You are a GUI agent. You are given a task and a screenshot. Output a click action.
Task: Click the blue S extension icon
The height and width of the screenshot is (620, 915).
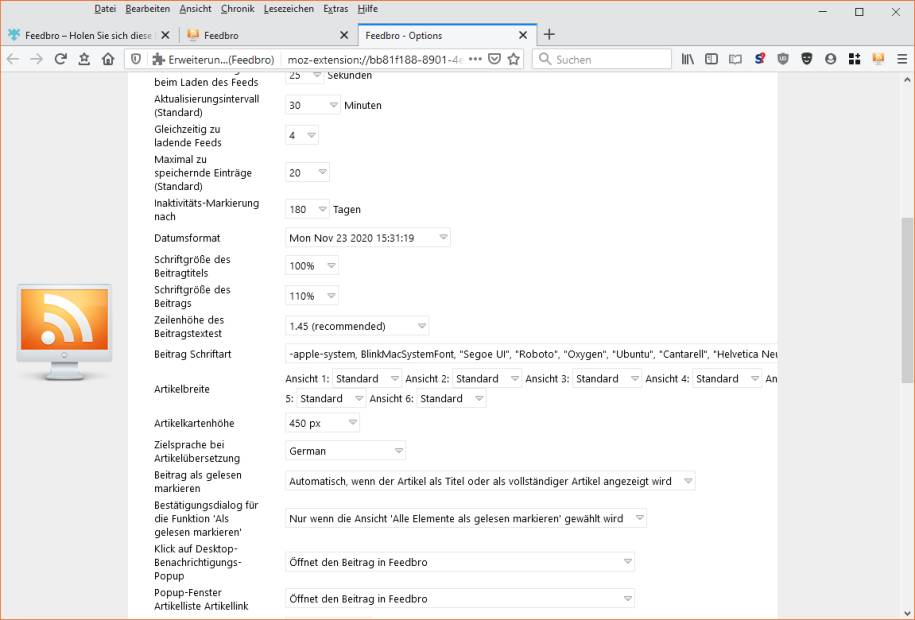(x=759, y=59)
